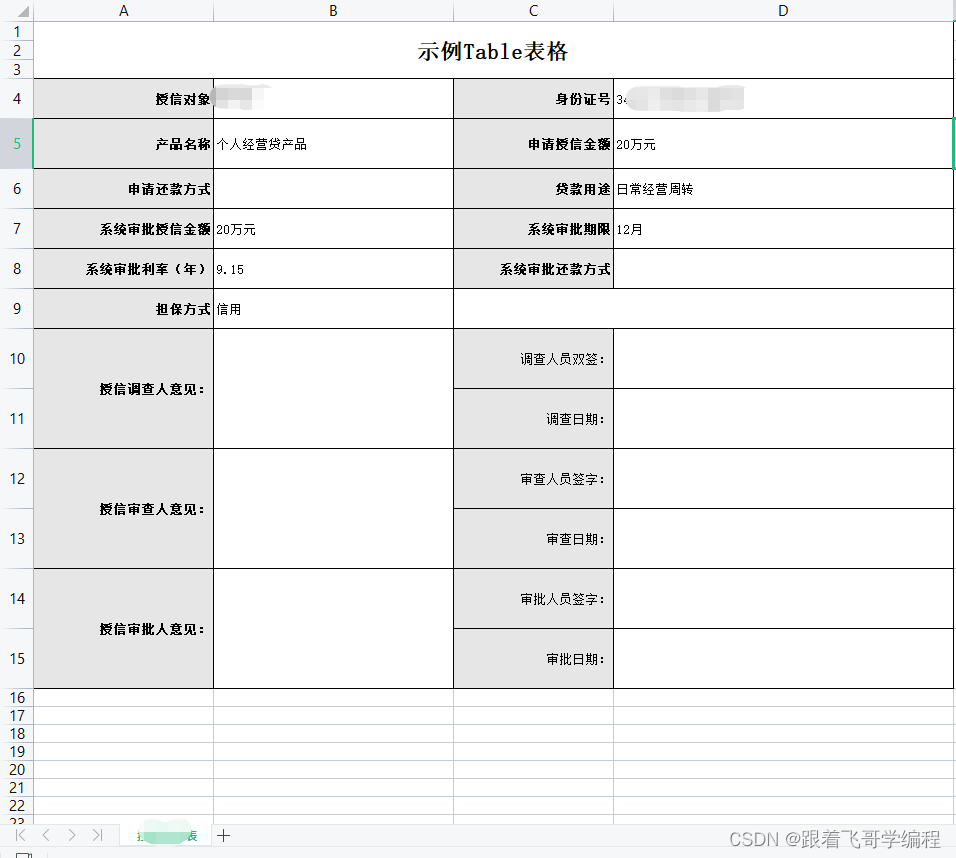Click the empty cell next to 调查人员双签
This screenshot has width=956, height=858.
coord(783,359)
